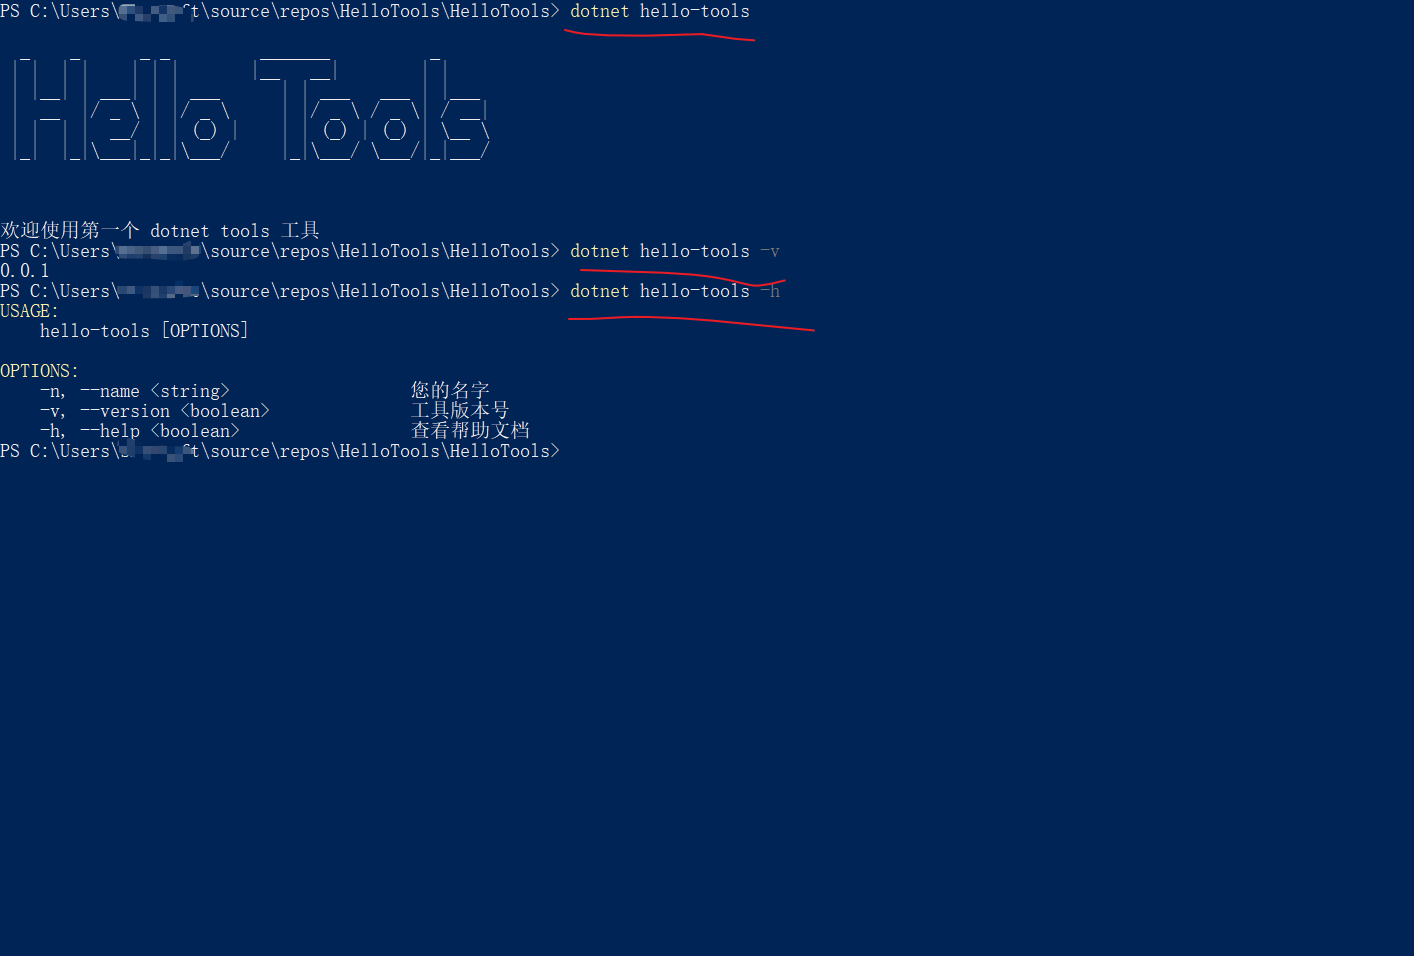Click the "工具版本号" option description

[x=460, y=410]
